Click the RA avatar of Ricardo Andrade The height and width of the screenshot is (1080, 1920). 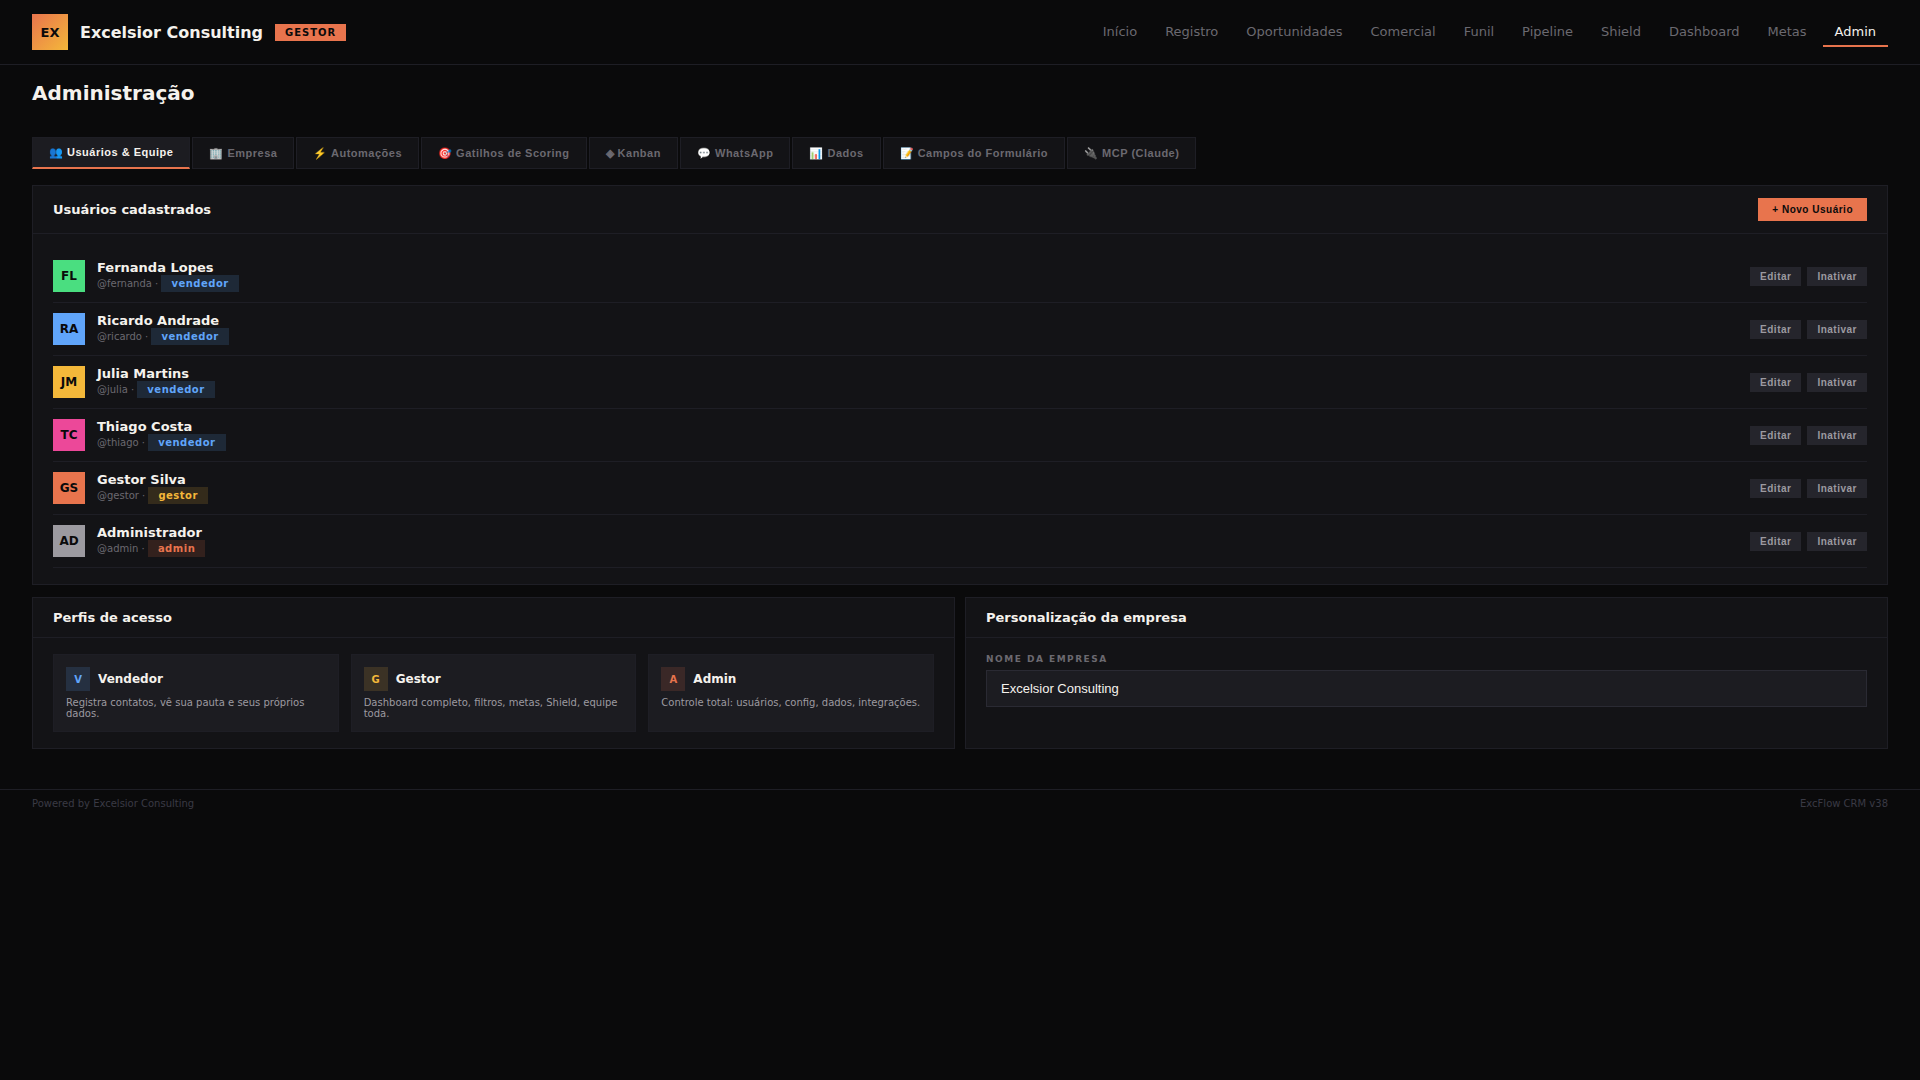[69, 329]
